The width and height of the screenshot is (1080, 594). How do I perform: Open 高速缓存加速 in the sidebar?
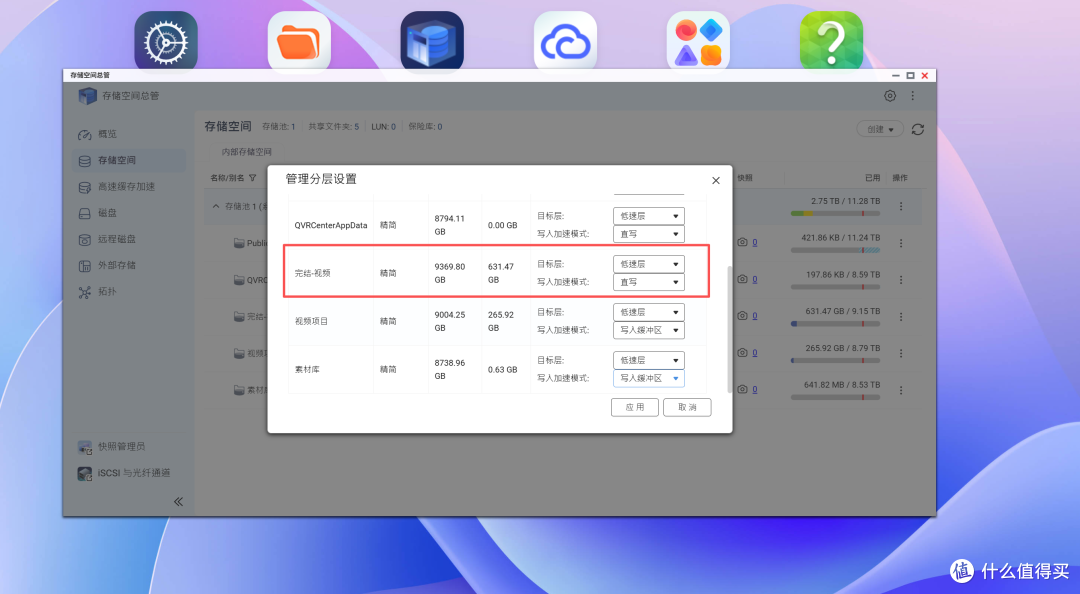[x=129, y=187]
